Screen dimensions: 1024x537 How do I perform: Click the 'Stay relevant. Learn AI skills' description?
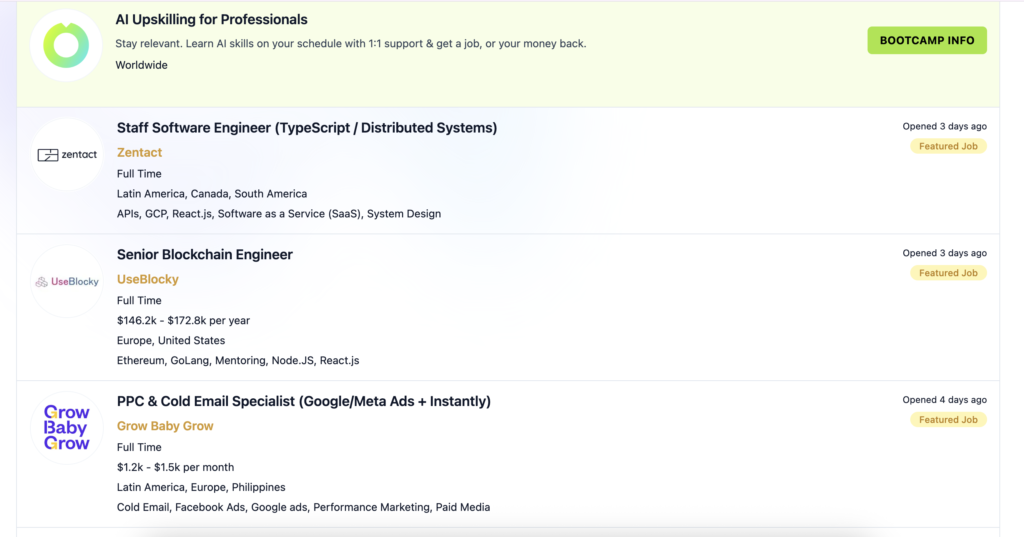click(351, 44)
